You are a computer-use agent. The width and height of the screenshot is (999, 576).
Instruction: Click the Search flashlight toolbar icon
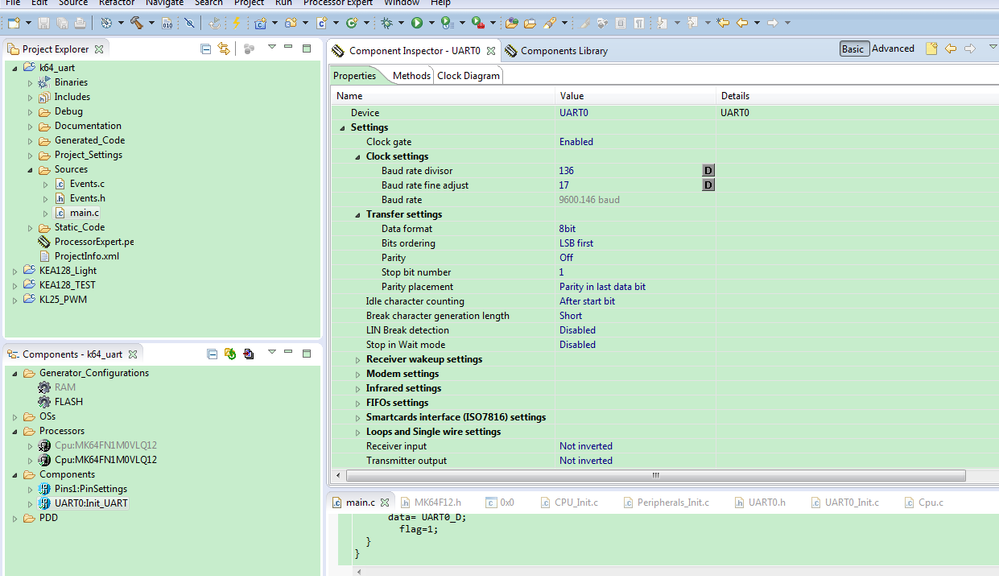pyautogui.click(x=550, y=23)
